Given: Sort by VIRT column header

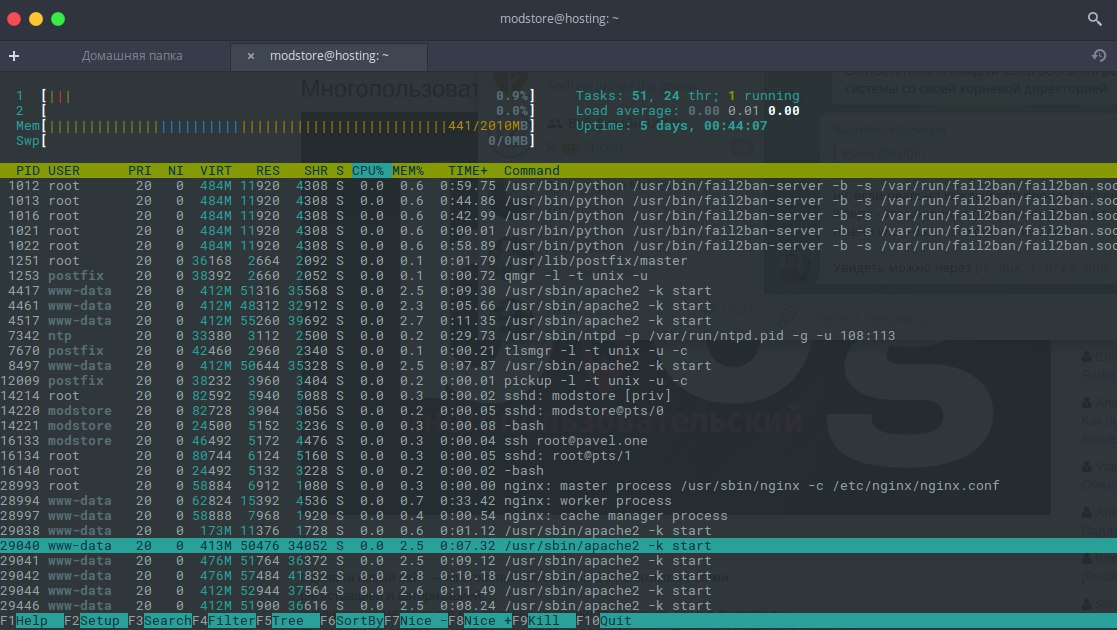Looking at the screenshot, I should click(x=215, y=171).
